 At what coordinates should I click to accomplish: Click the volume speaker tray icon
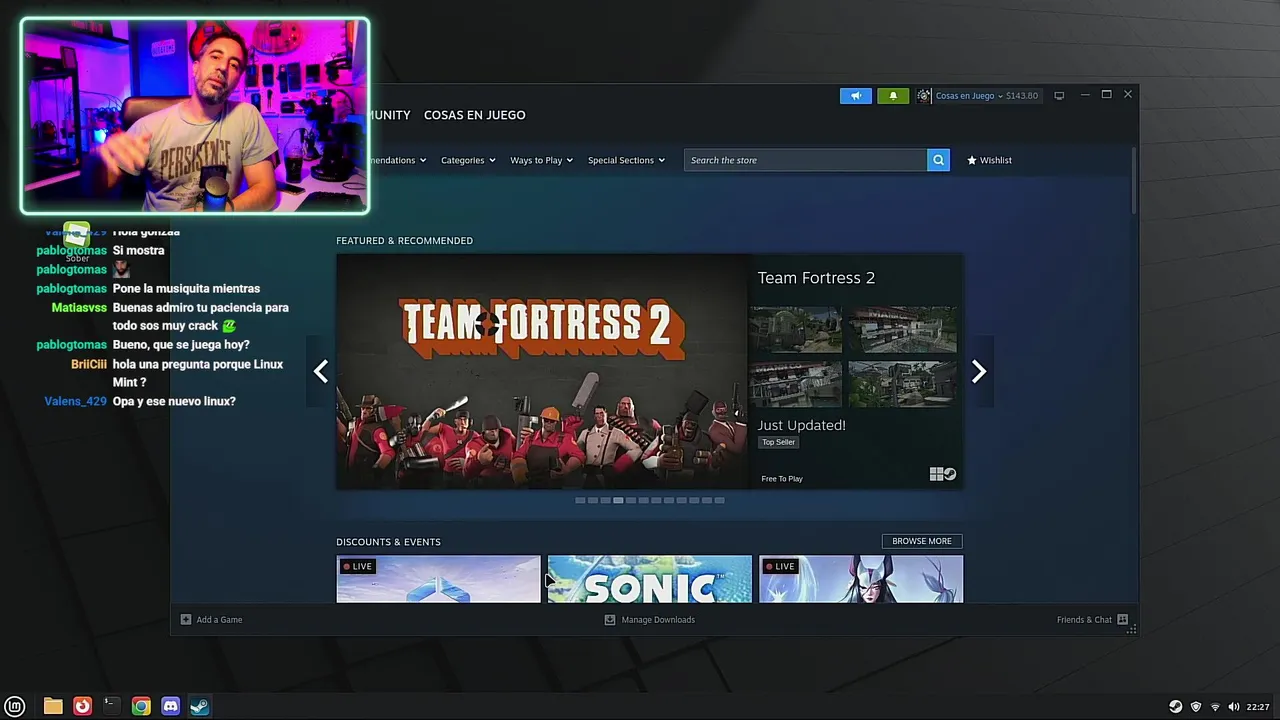pos(1234,707)
